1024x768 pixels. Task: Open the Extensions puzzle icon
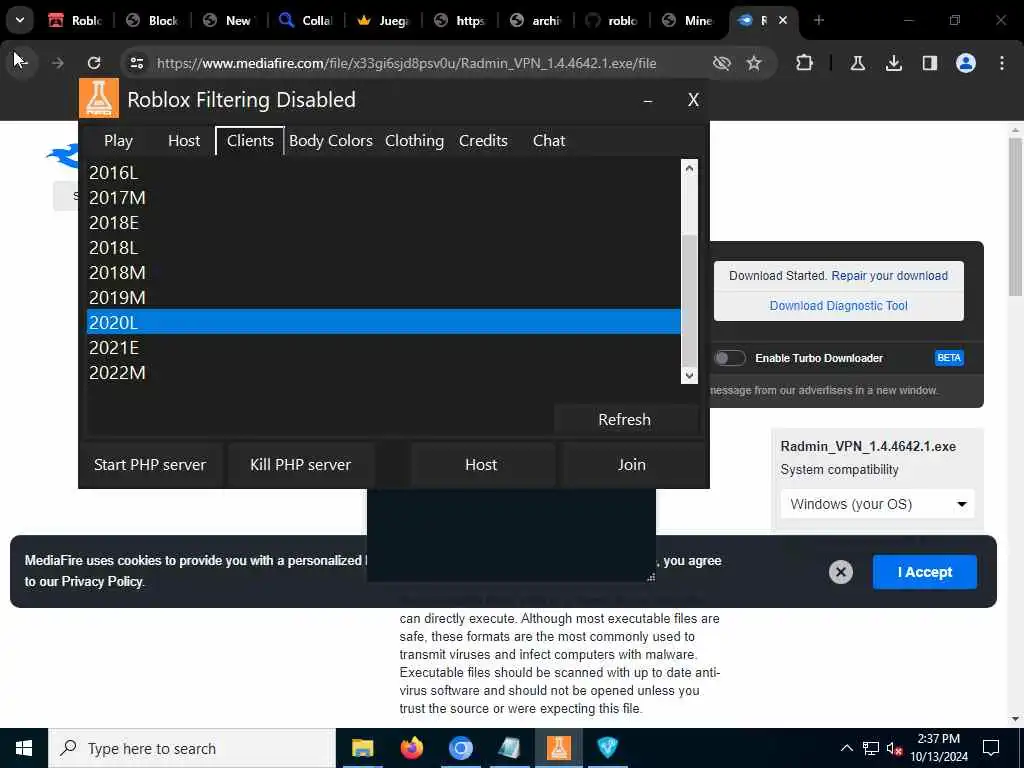(805, 63)
